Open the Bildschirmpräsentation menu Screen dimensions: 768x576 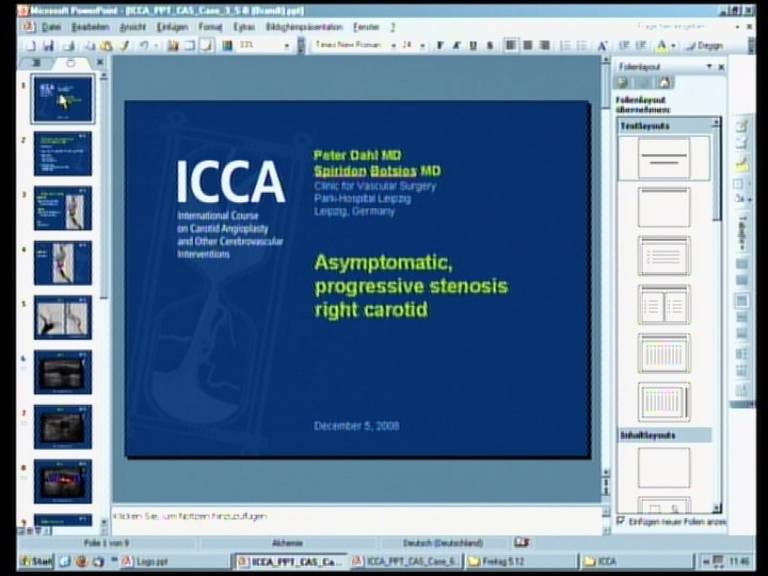(x=304, y=27)
